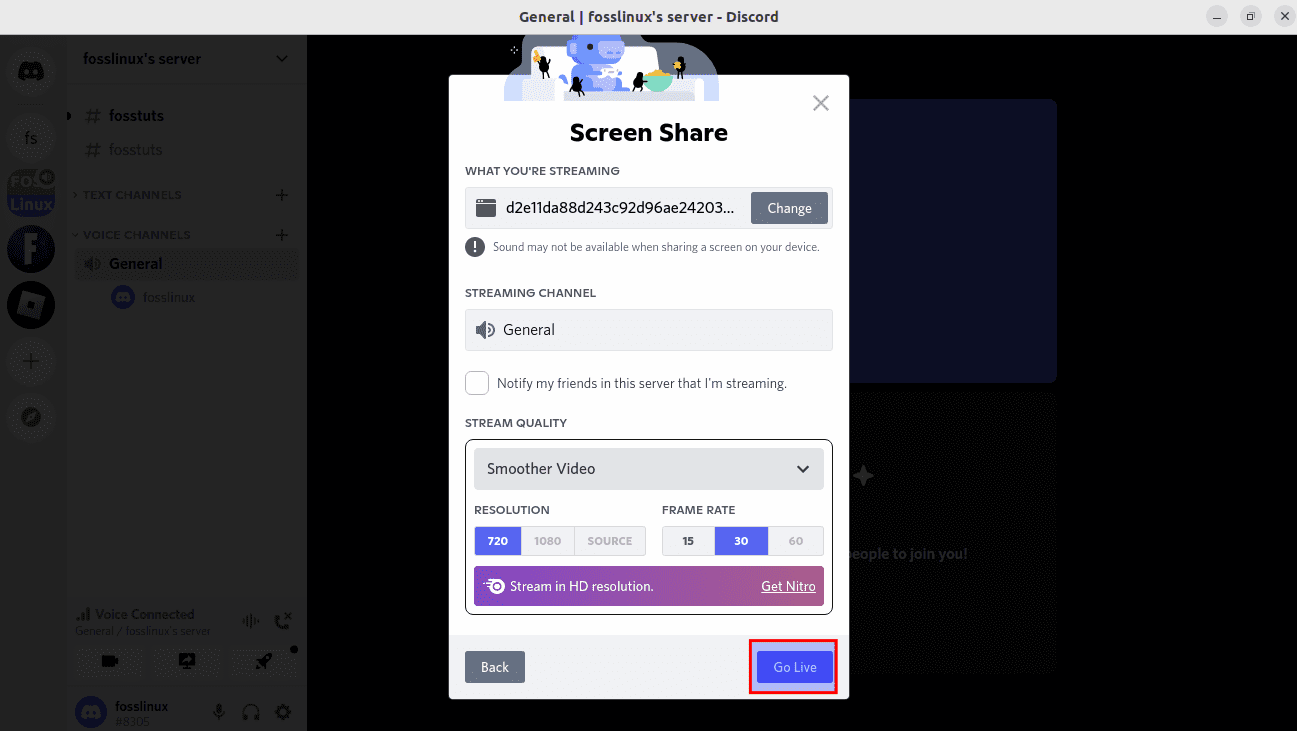Click the share screen monitor icon
The image size is (1297, 731).
(x=187, y=661)
